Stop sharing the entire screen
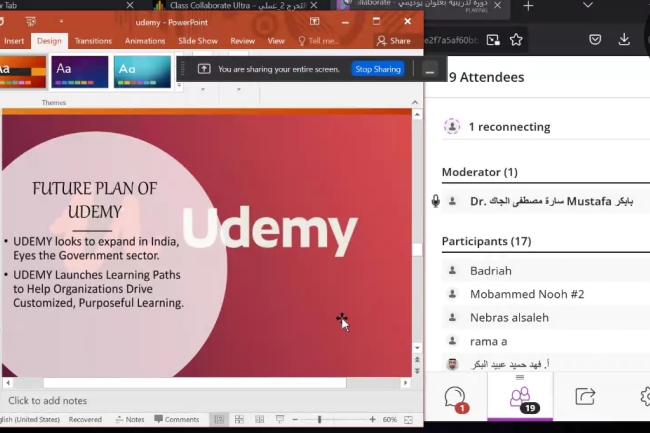Image resolution: width=650 pixels, height=433 pixels. pos(378,69)
